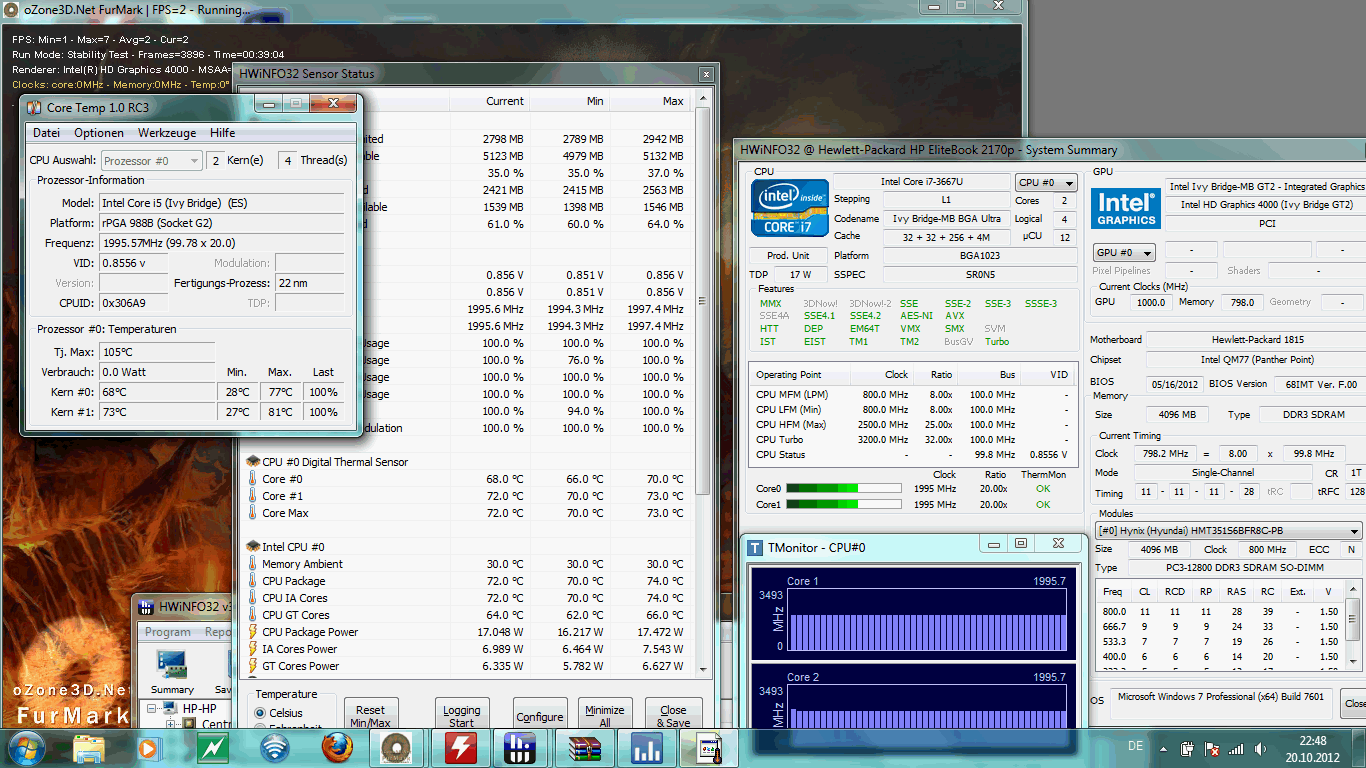Click the memory frequency table scrollbar
This screenshot has height=768, width=1366.
1354,627
